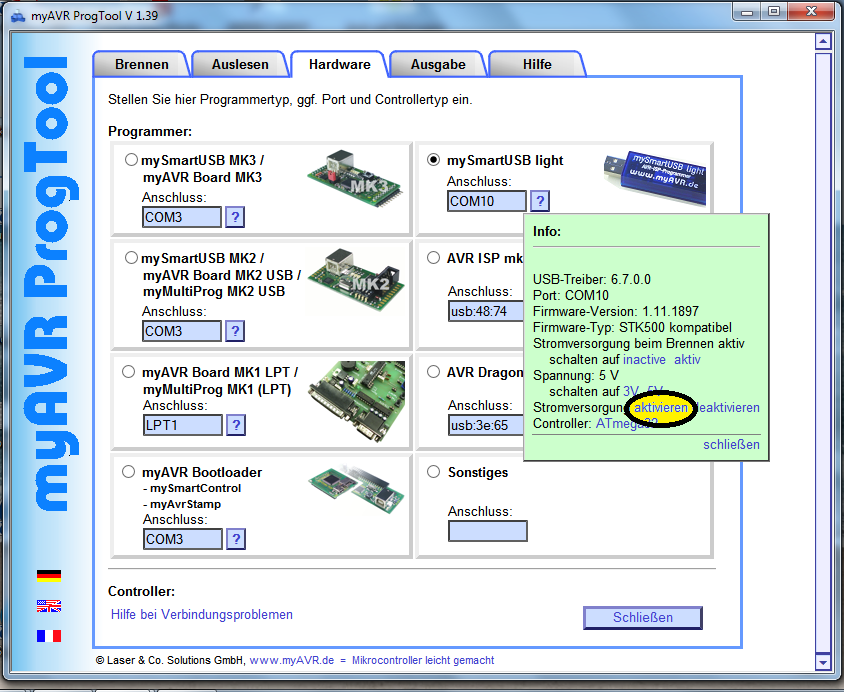Click the help icon next to COM10 port
Screen dimensions: 844x692
[540, 201]
